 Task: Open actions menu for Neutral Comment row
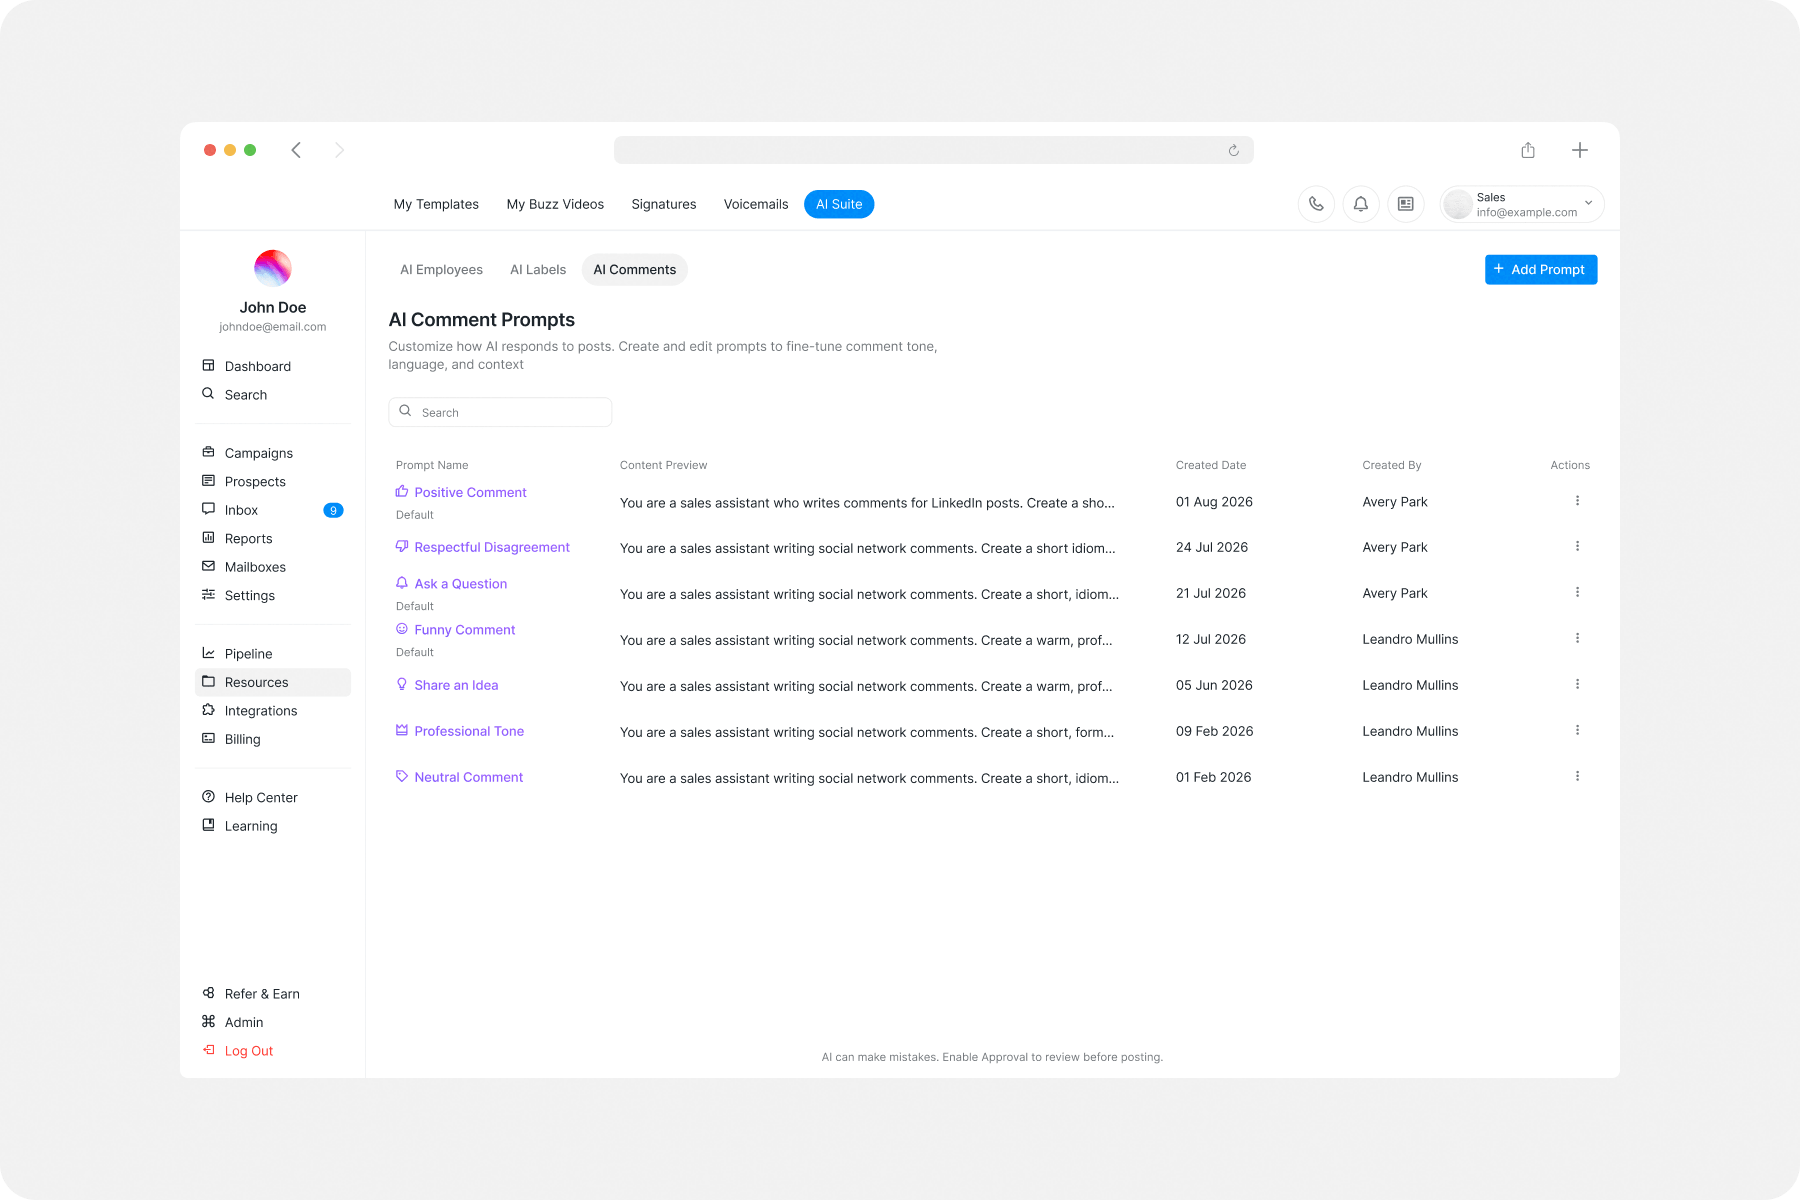(1577, 777)
